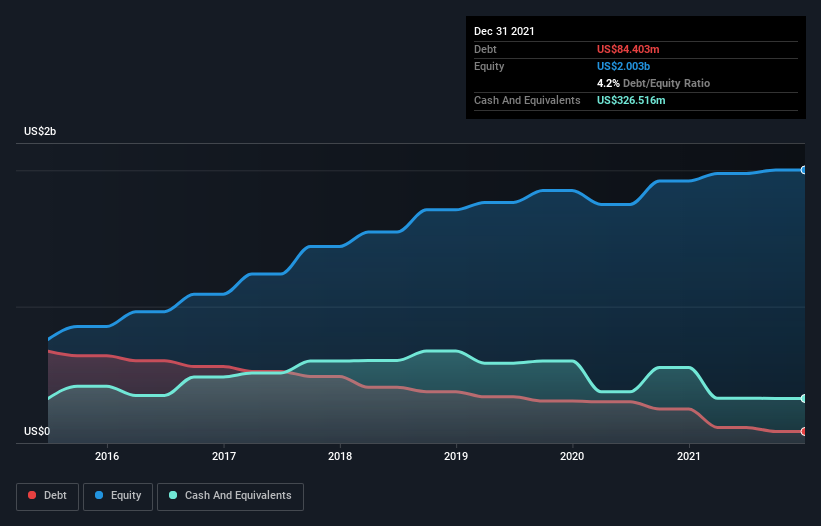This screenshot has height=526, width=821.
Task: Click Cash And Equivalents label in tooltip
Action: coord(527,100)
